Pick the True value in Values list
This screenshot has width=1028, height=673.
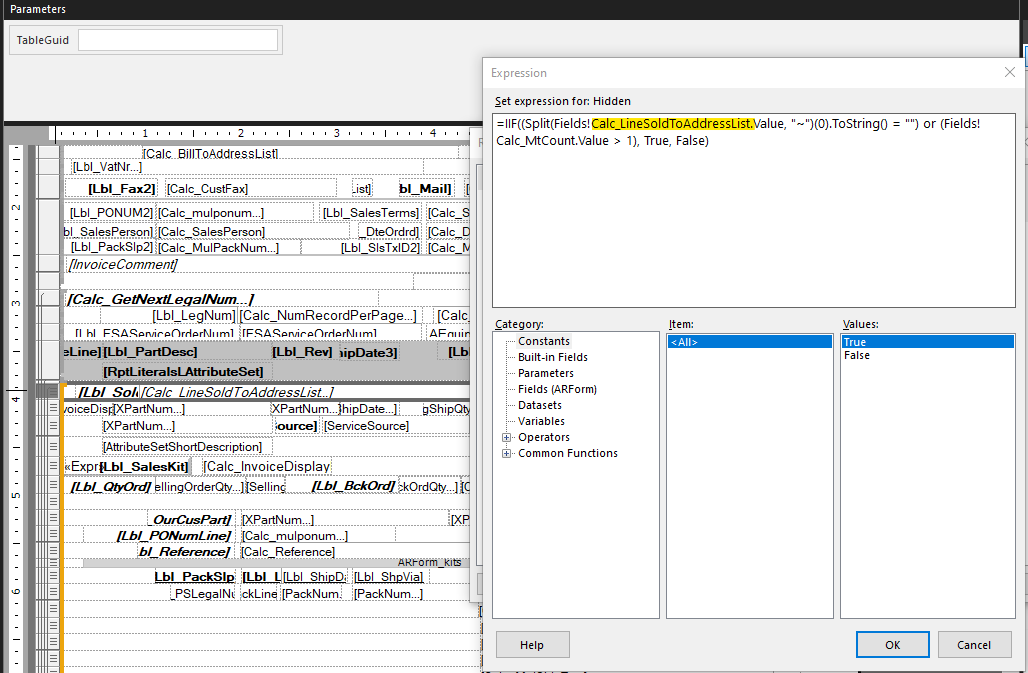[x=855, y=342]
